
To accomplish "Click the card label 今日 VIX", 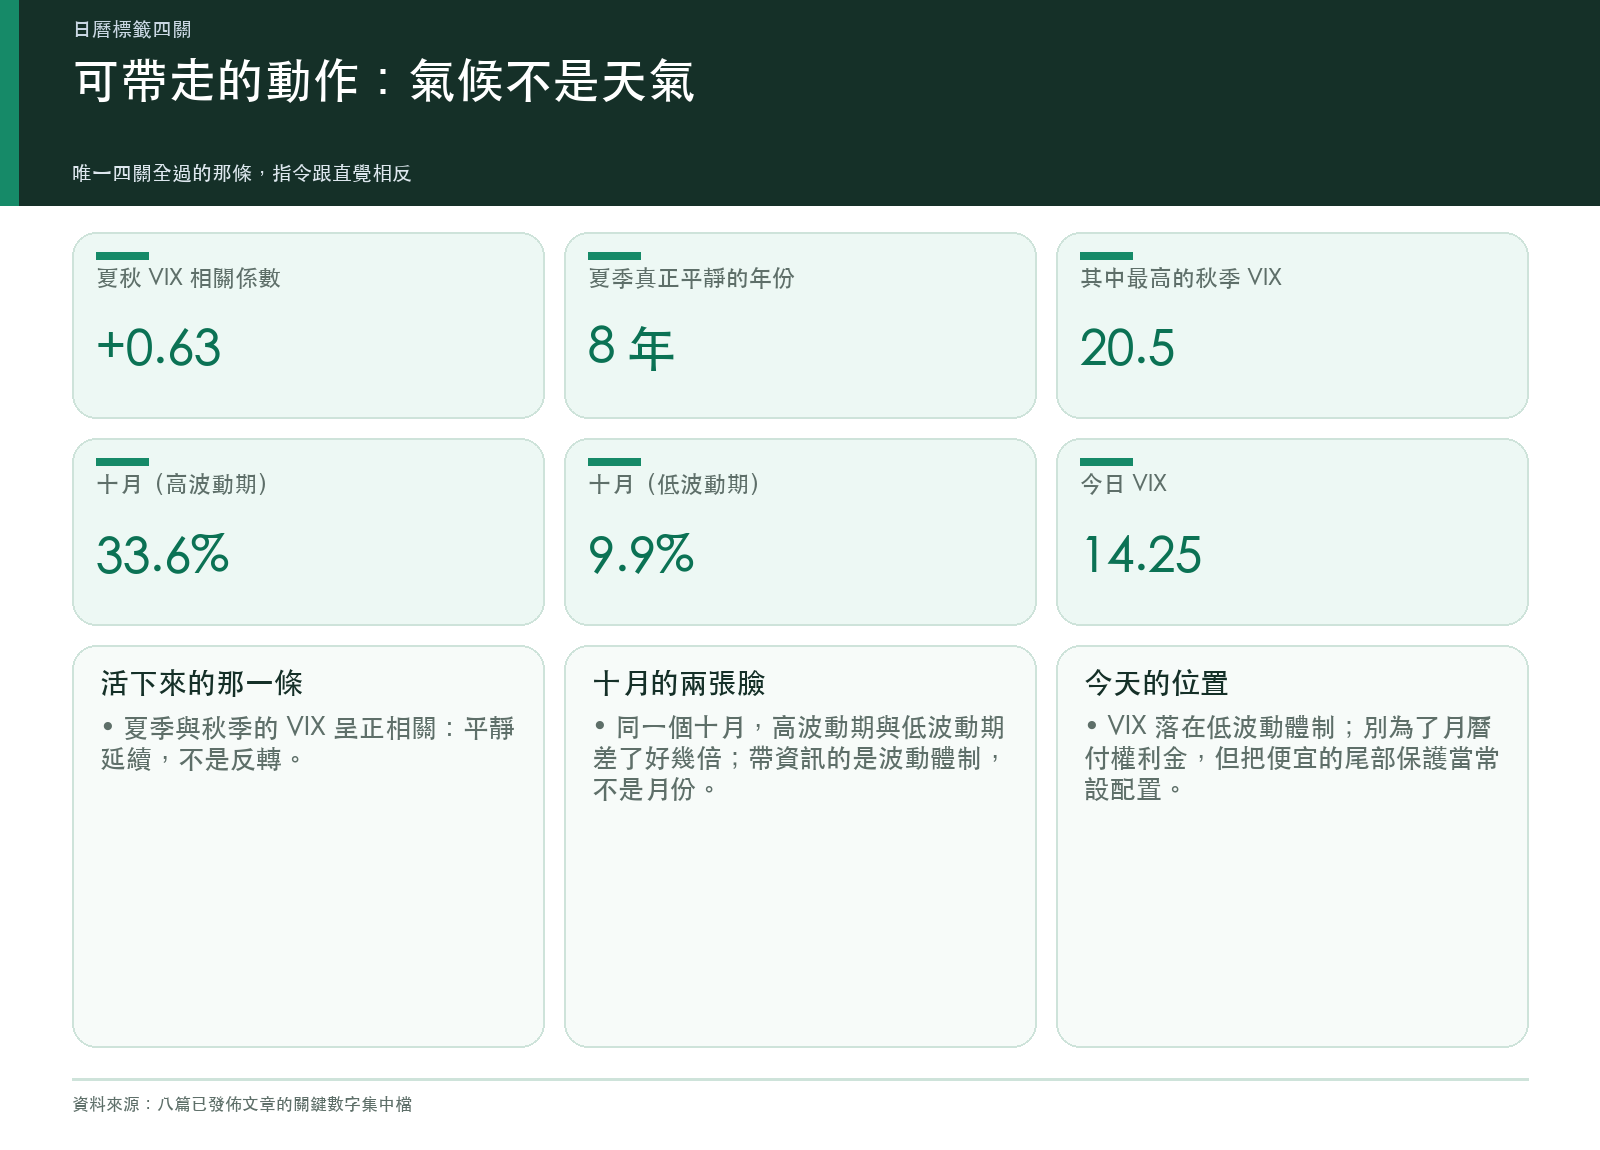I will [x=1124, y=484].
